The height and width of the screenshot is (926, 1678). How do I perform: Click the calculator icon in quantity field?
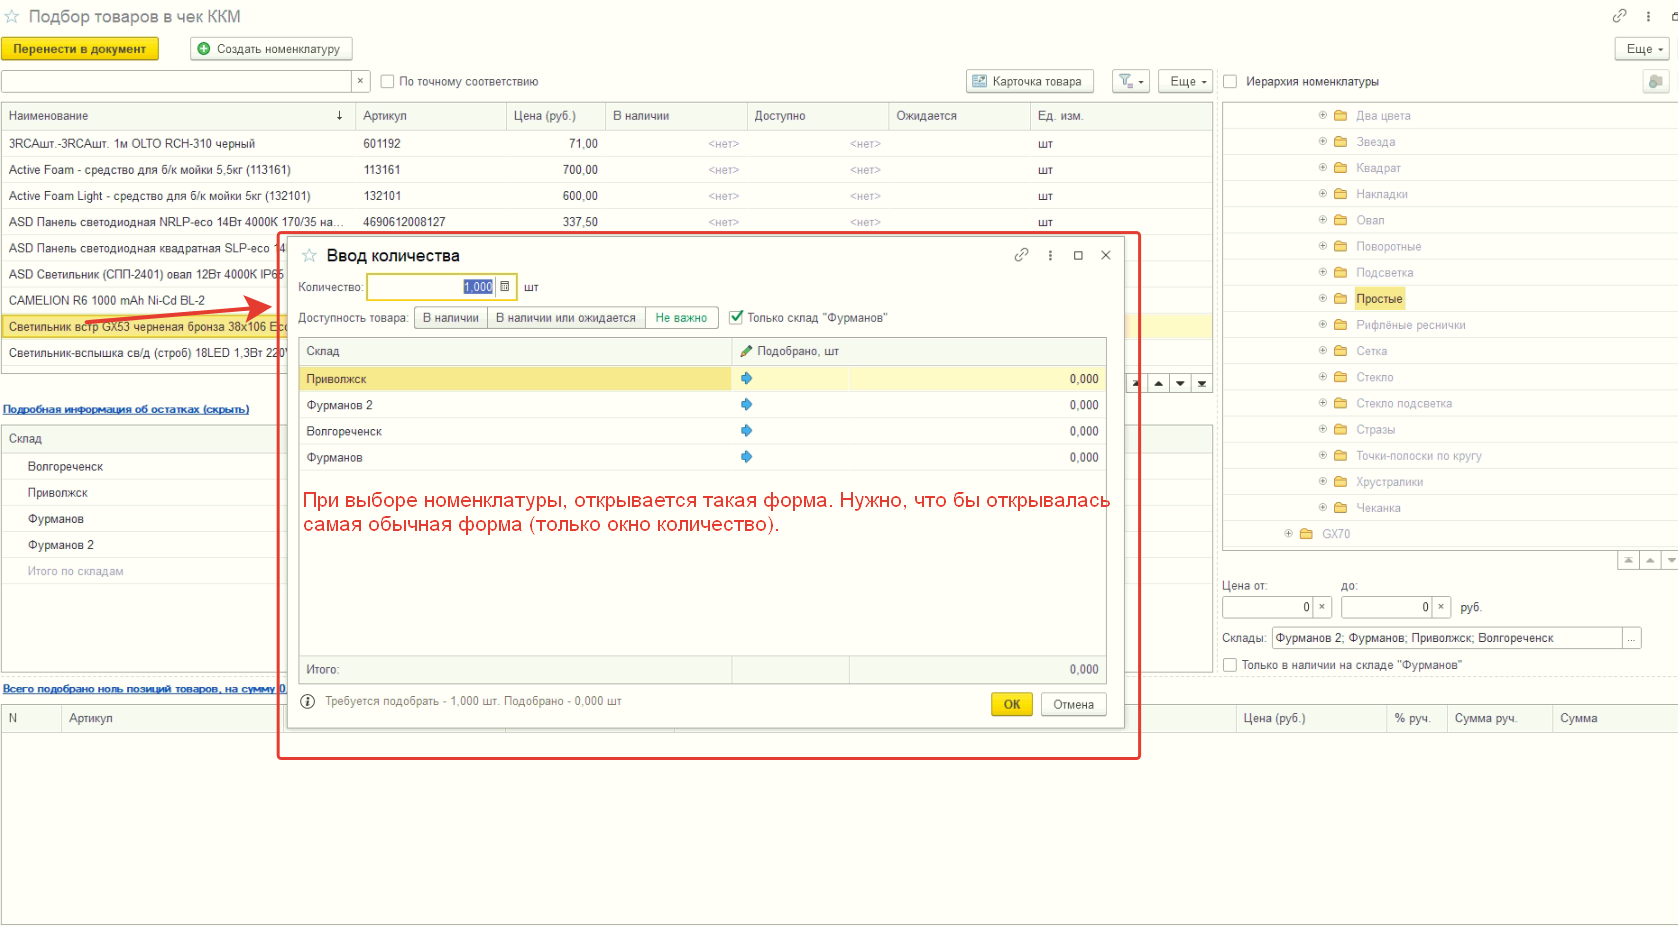(x=505, y=287)
